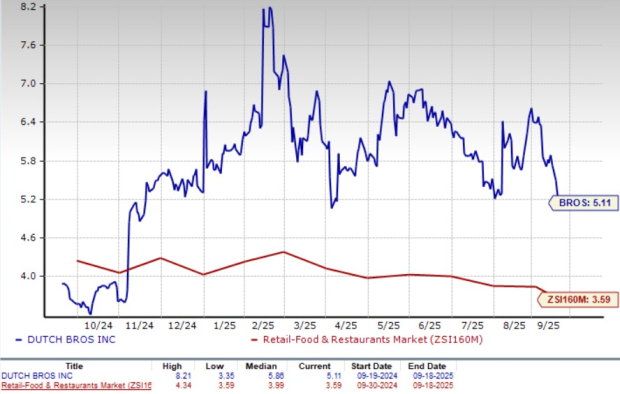Click the Title column header
This screenshot has width=620, height=394.
[74, 366]
